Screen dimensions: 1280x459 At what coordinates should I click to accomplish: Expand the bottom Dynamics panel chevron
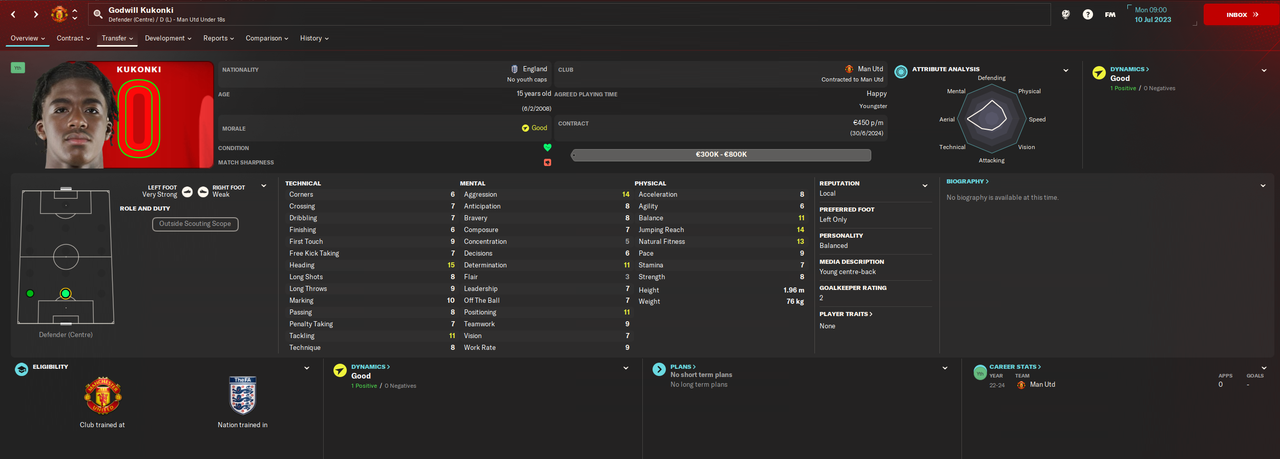pyautogui.click(x=626, y=368)
